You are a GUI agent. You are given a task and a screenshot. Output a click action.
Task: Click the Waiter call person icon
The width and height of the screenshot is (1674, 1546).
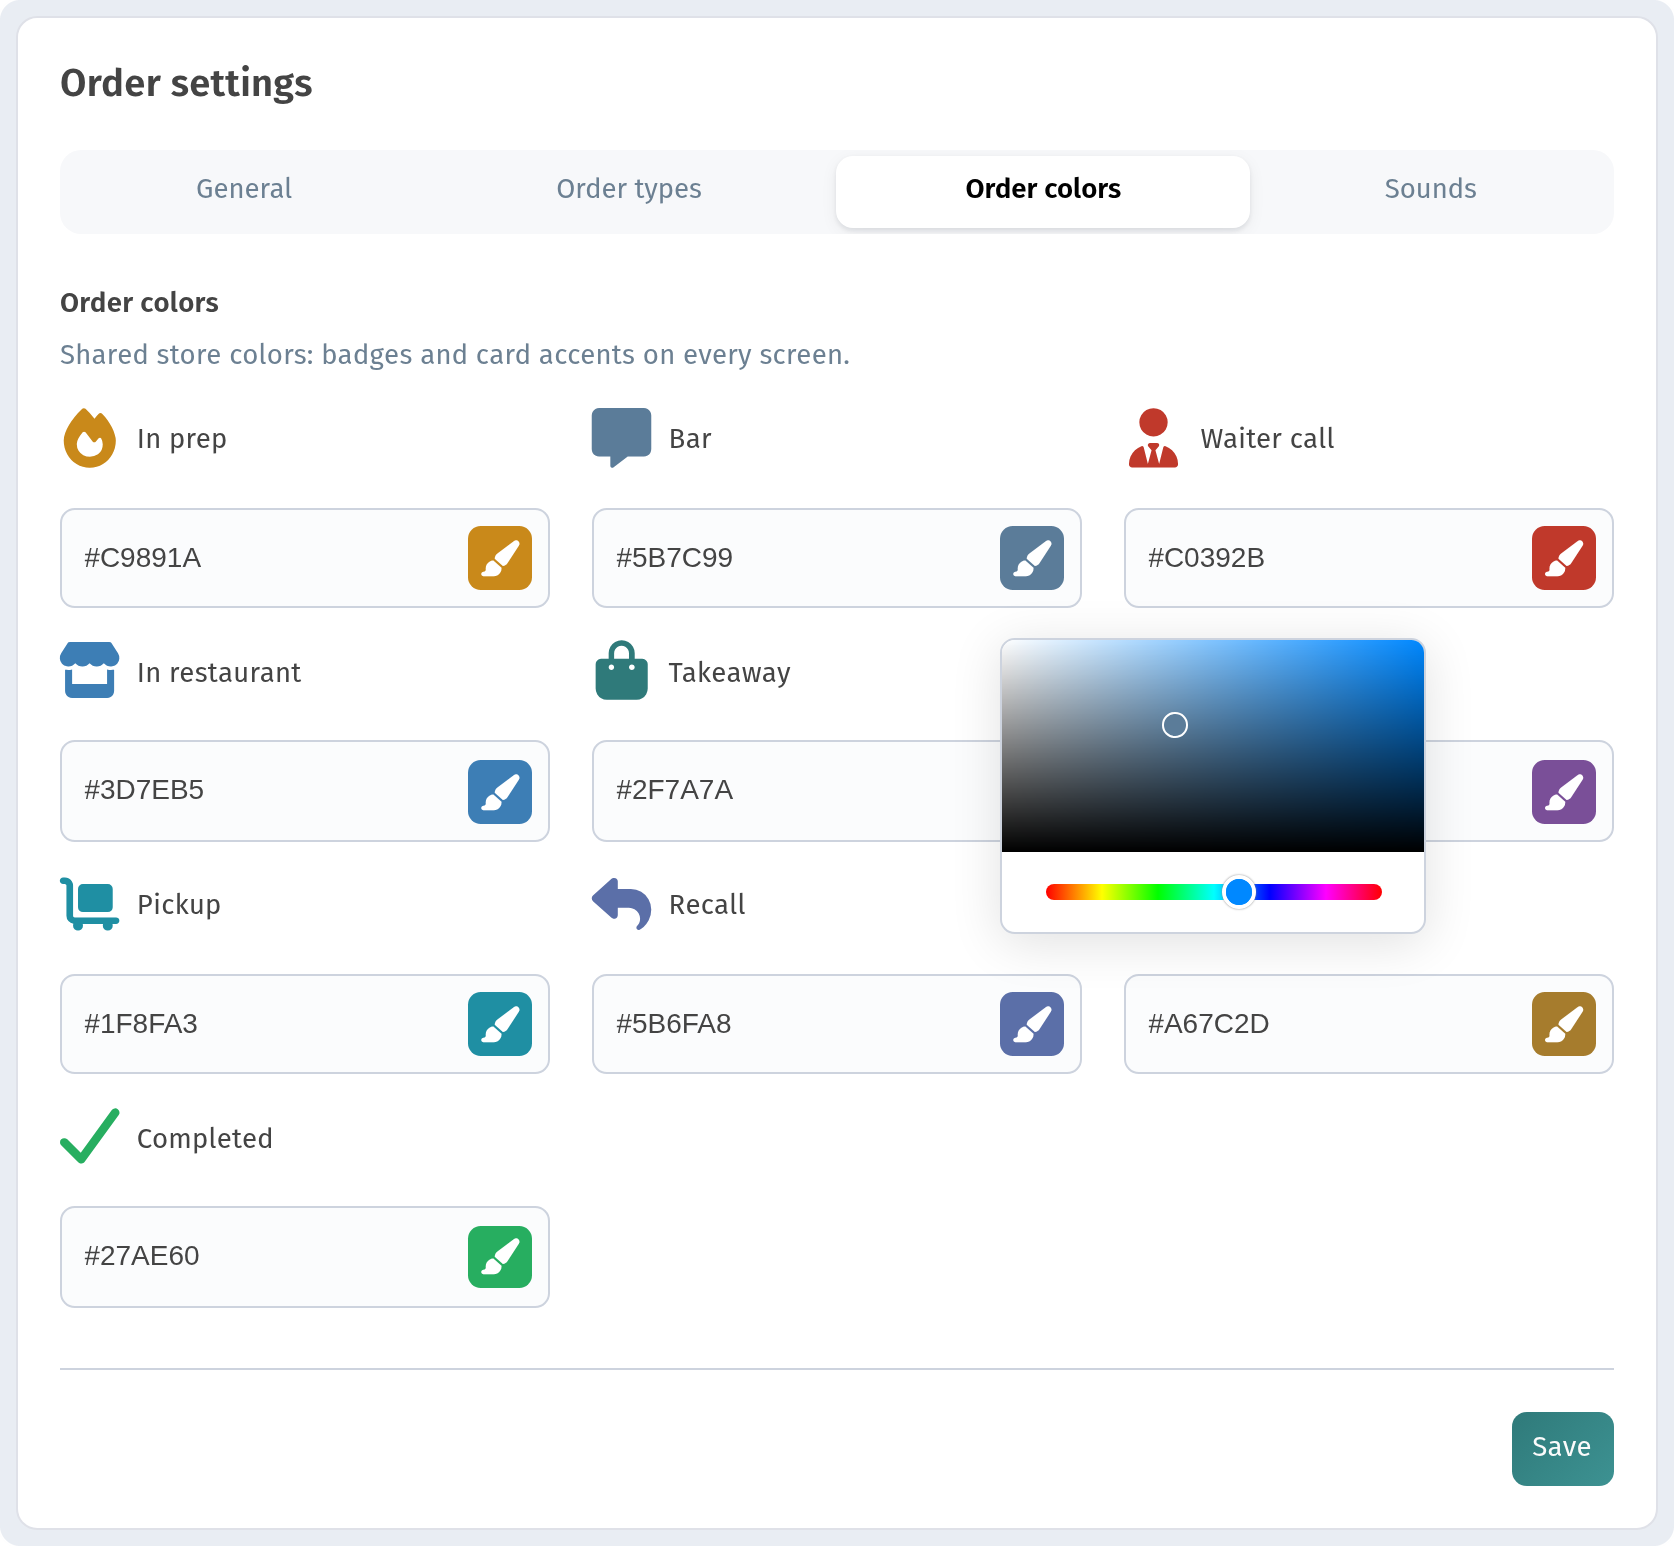point(1153,438)
